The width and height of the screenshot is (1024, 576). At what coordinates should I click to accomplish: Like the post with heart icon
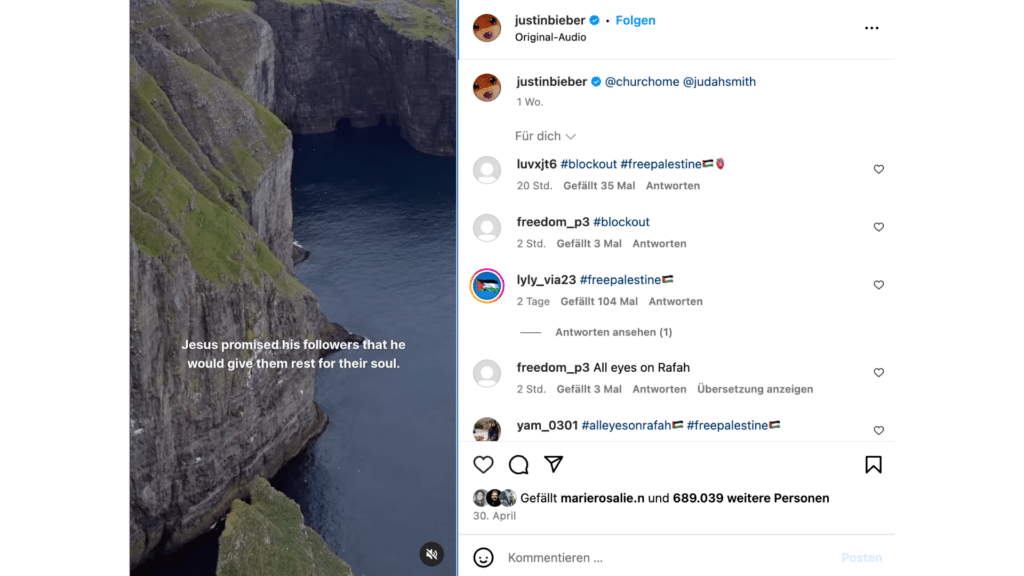tap(483, 464)
